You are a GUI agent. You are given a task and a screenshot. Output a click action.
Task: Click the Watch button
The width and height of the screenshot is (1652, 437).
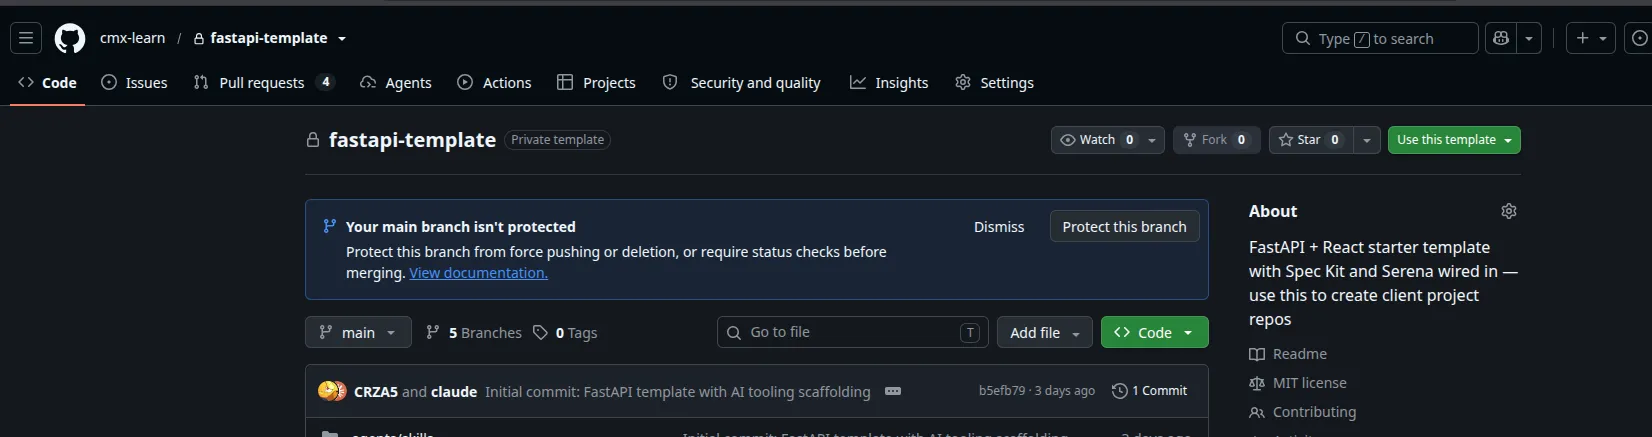click(1096, 140)
